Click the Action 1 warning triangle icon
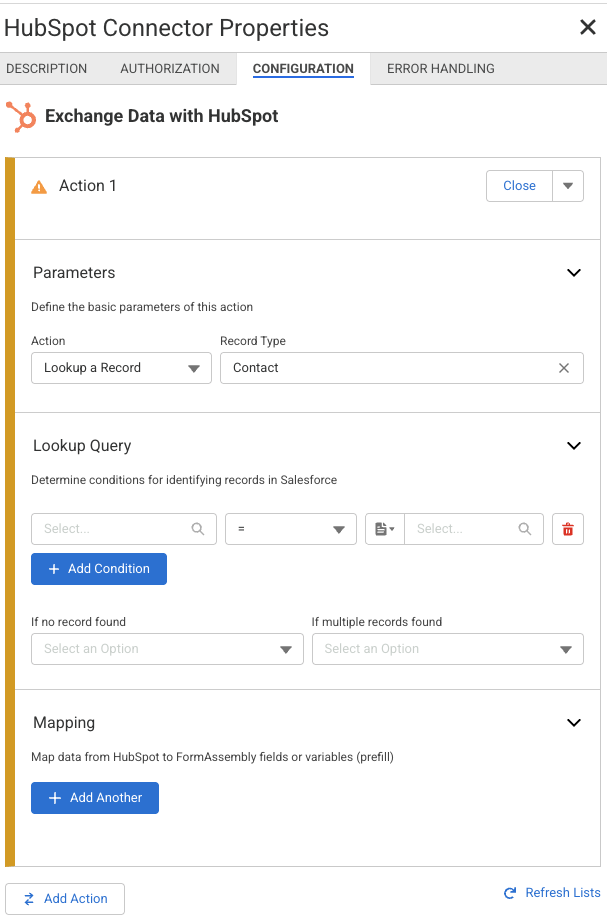Image resolution: width=607 pixels, height=921 pixels. pyautogui.click(x=40, y=186)
